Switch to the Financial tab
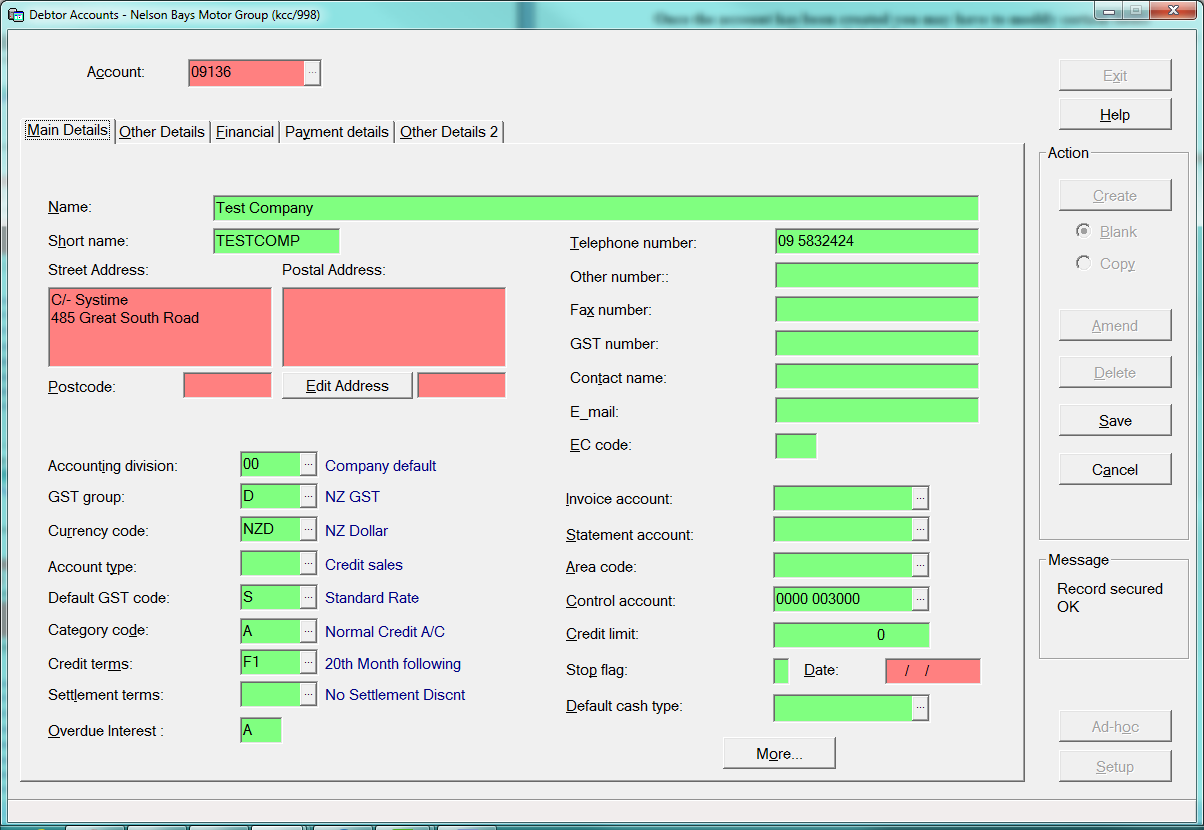This screenshot has width=1204, height=830. click(245, 132)
